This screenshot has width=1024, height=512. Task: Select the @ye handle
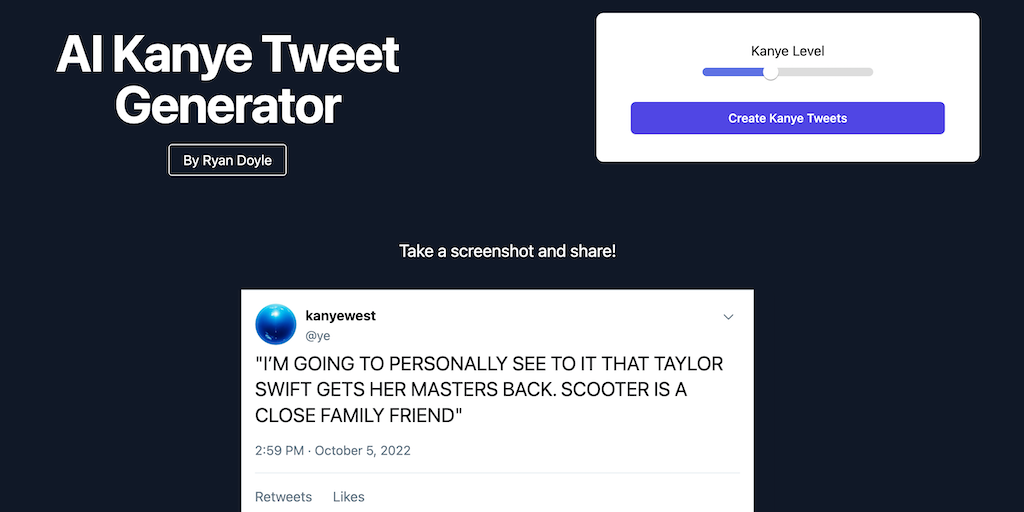pos(317,336)
